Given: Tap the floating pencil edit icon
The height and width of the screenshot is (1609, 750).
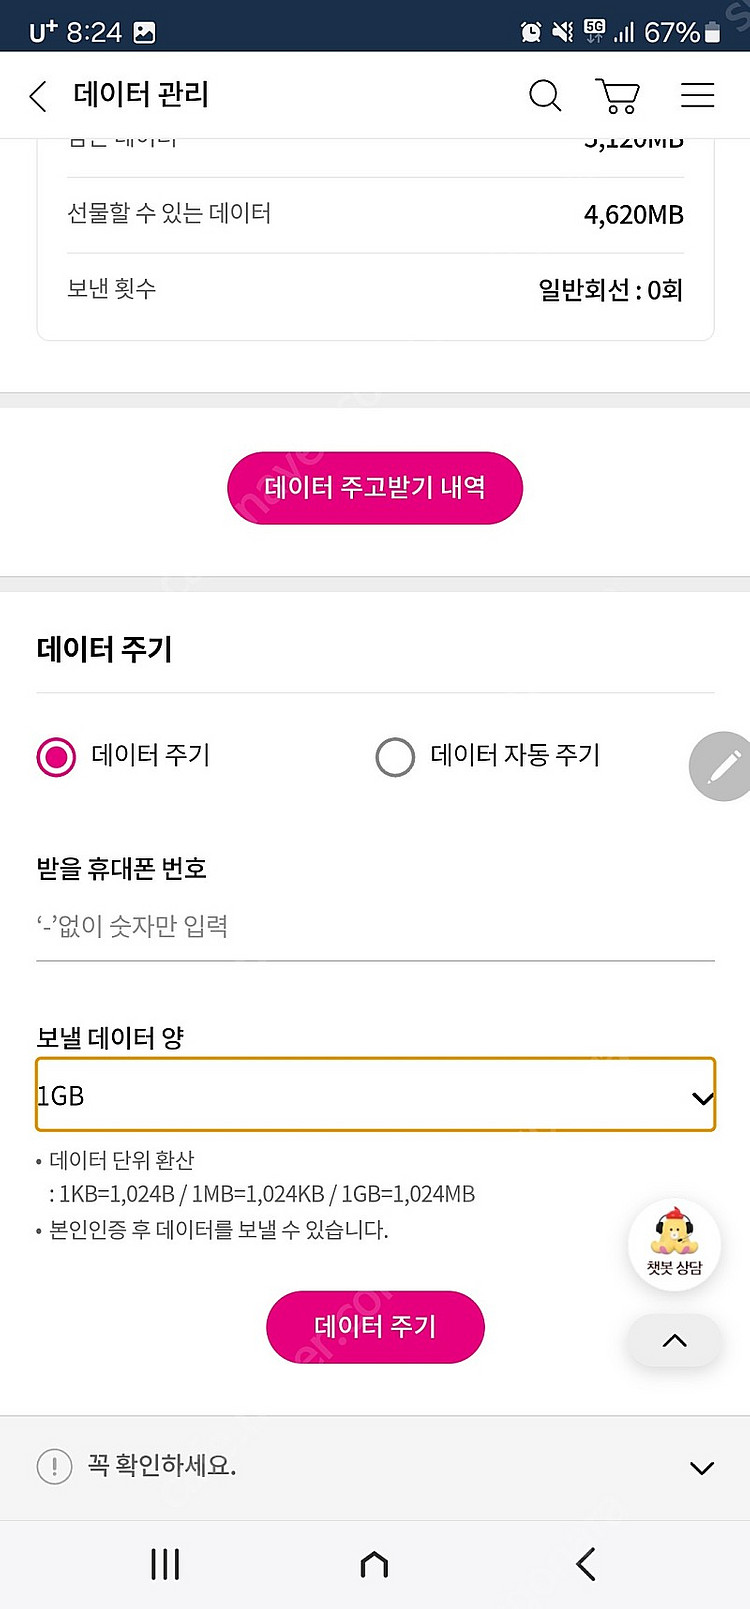Looking at the screenshot, I should (x=722, y=767).
